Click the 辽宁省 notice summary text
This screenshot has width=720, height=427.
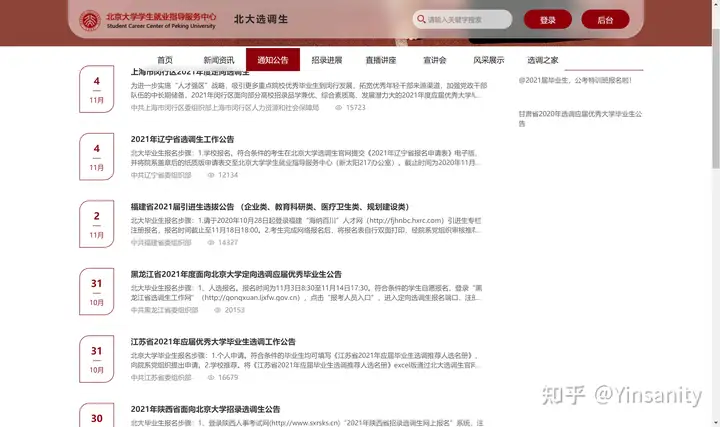pyautogui.click(x=305, y=157)
